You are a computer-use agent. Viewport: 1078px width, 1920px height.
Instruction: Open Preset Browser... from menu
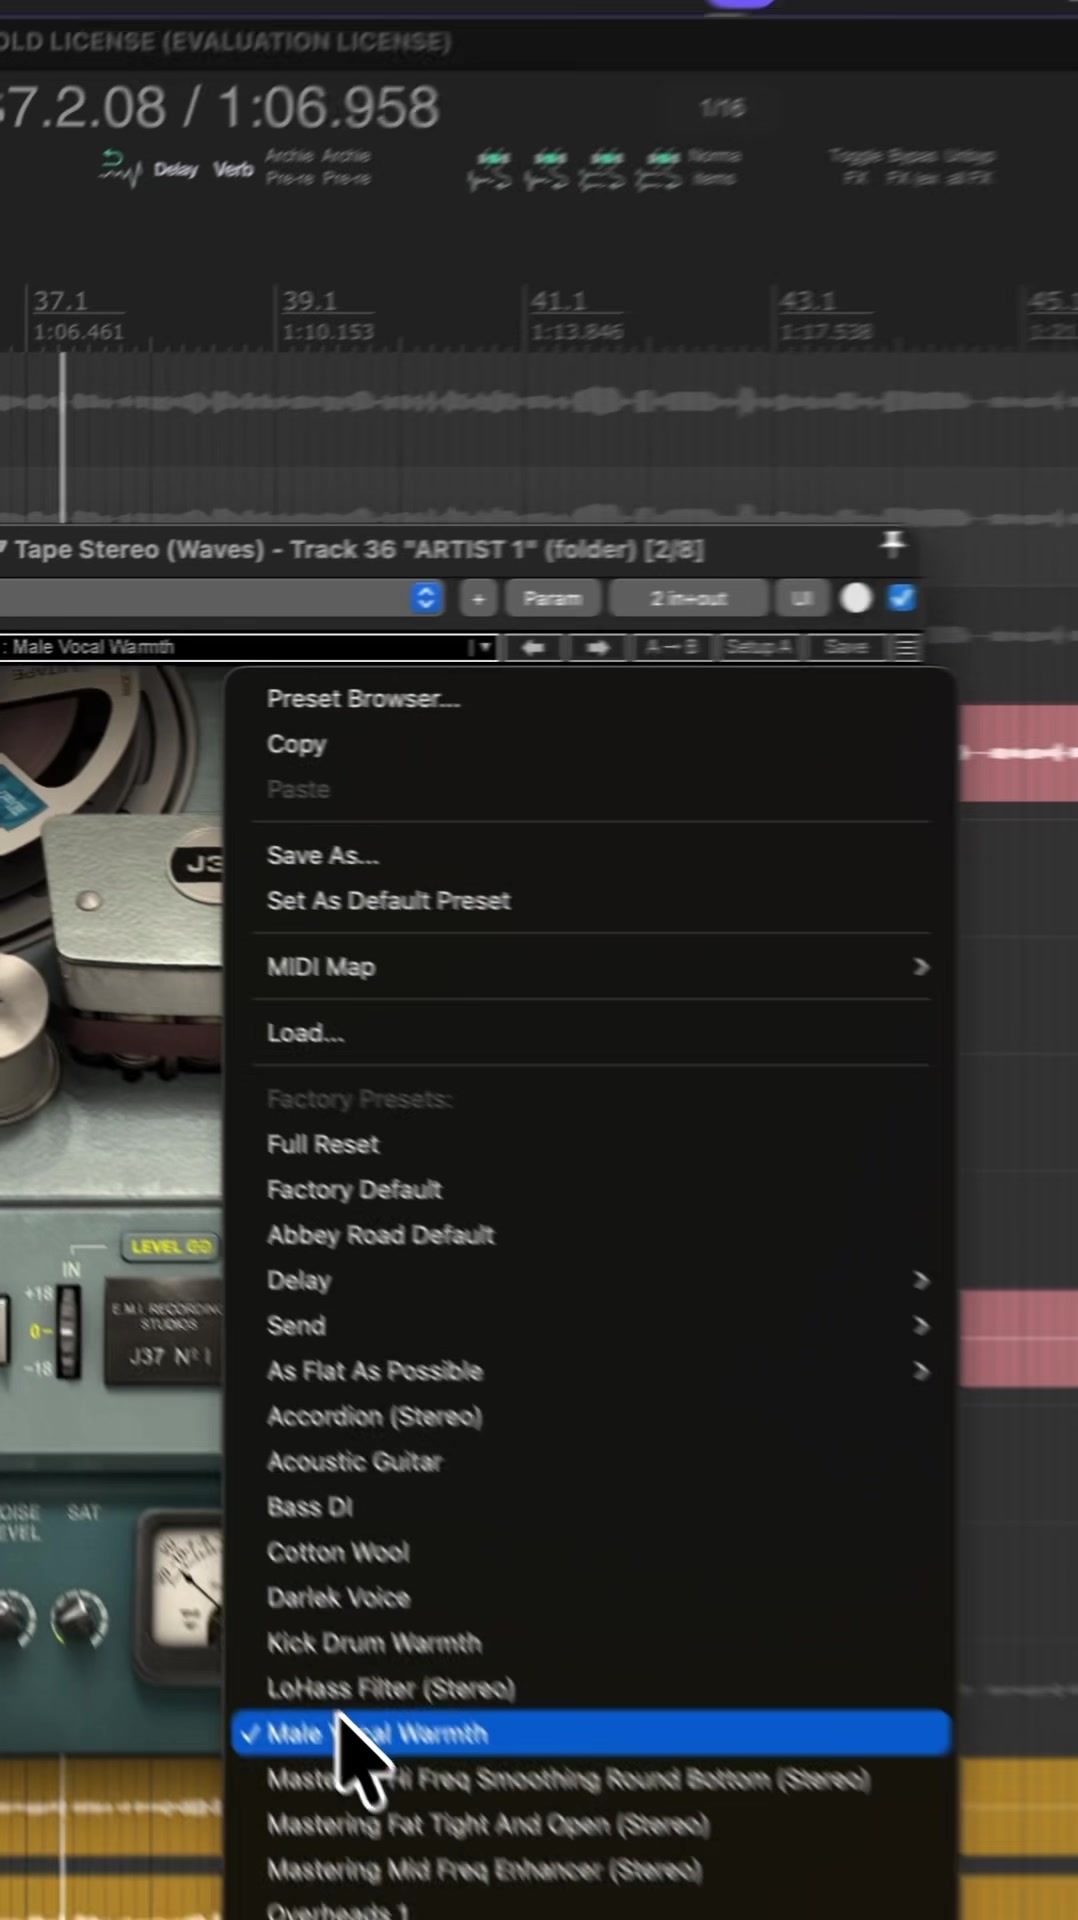(x=590, y=699)
